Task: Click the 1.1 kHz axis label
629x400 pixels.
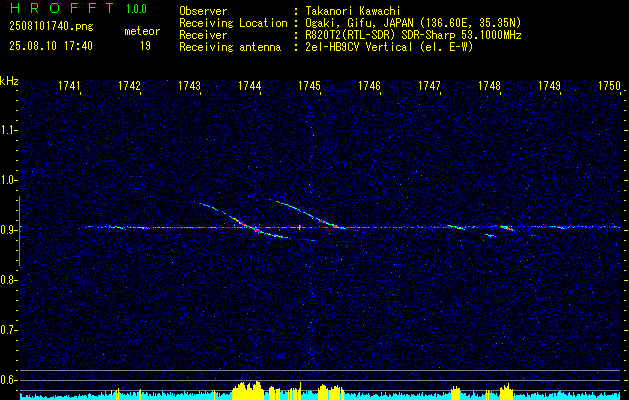Action: [8, 130]
